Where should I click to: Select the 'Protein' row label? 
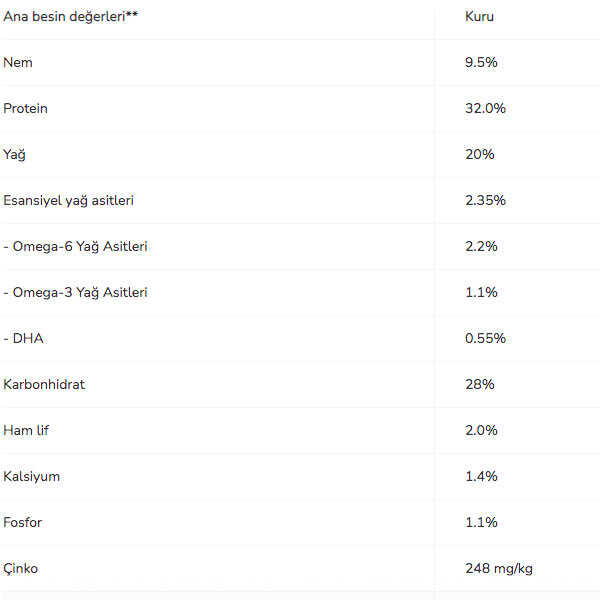25,108
